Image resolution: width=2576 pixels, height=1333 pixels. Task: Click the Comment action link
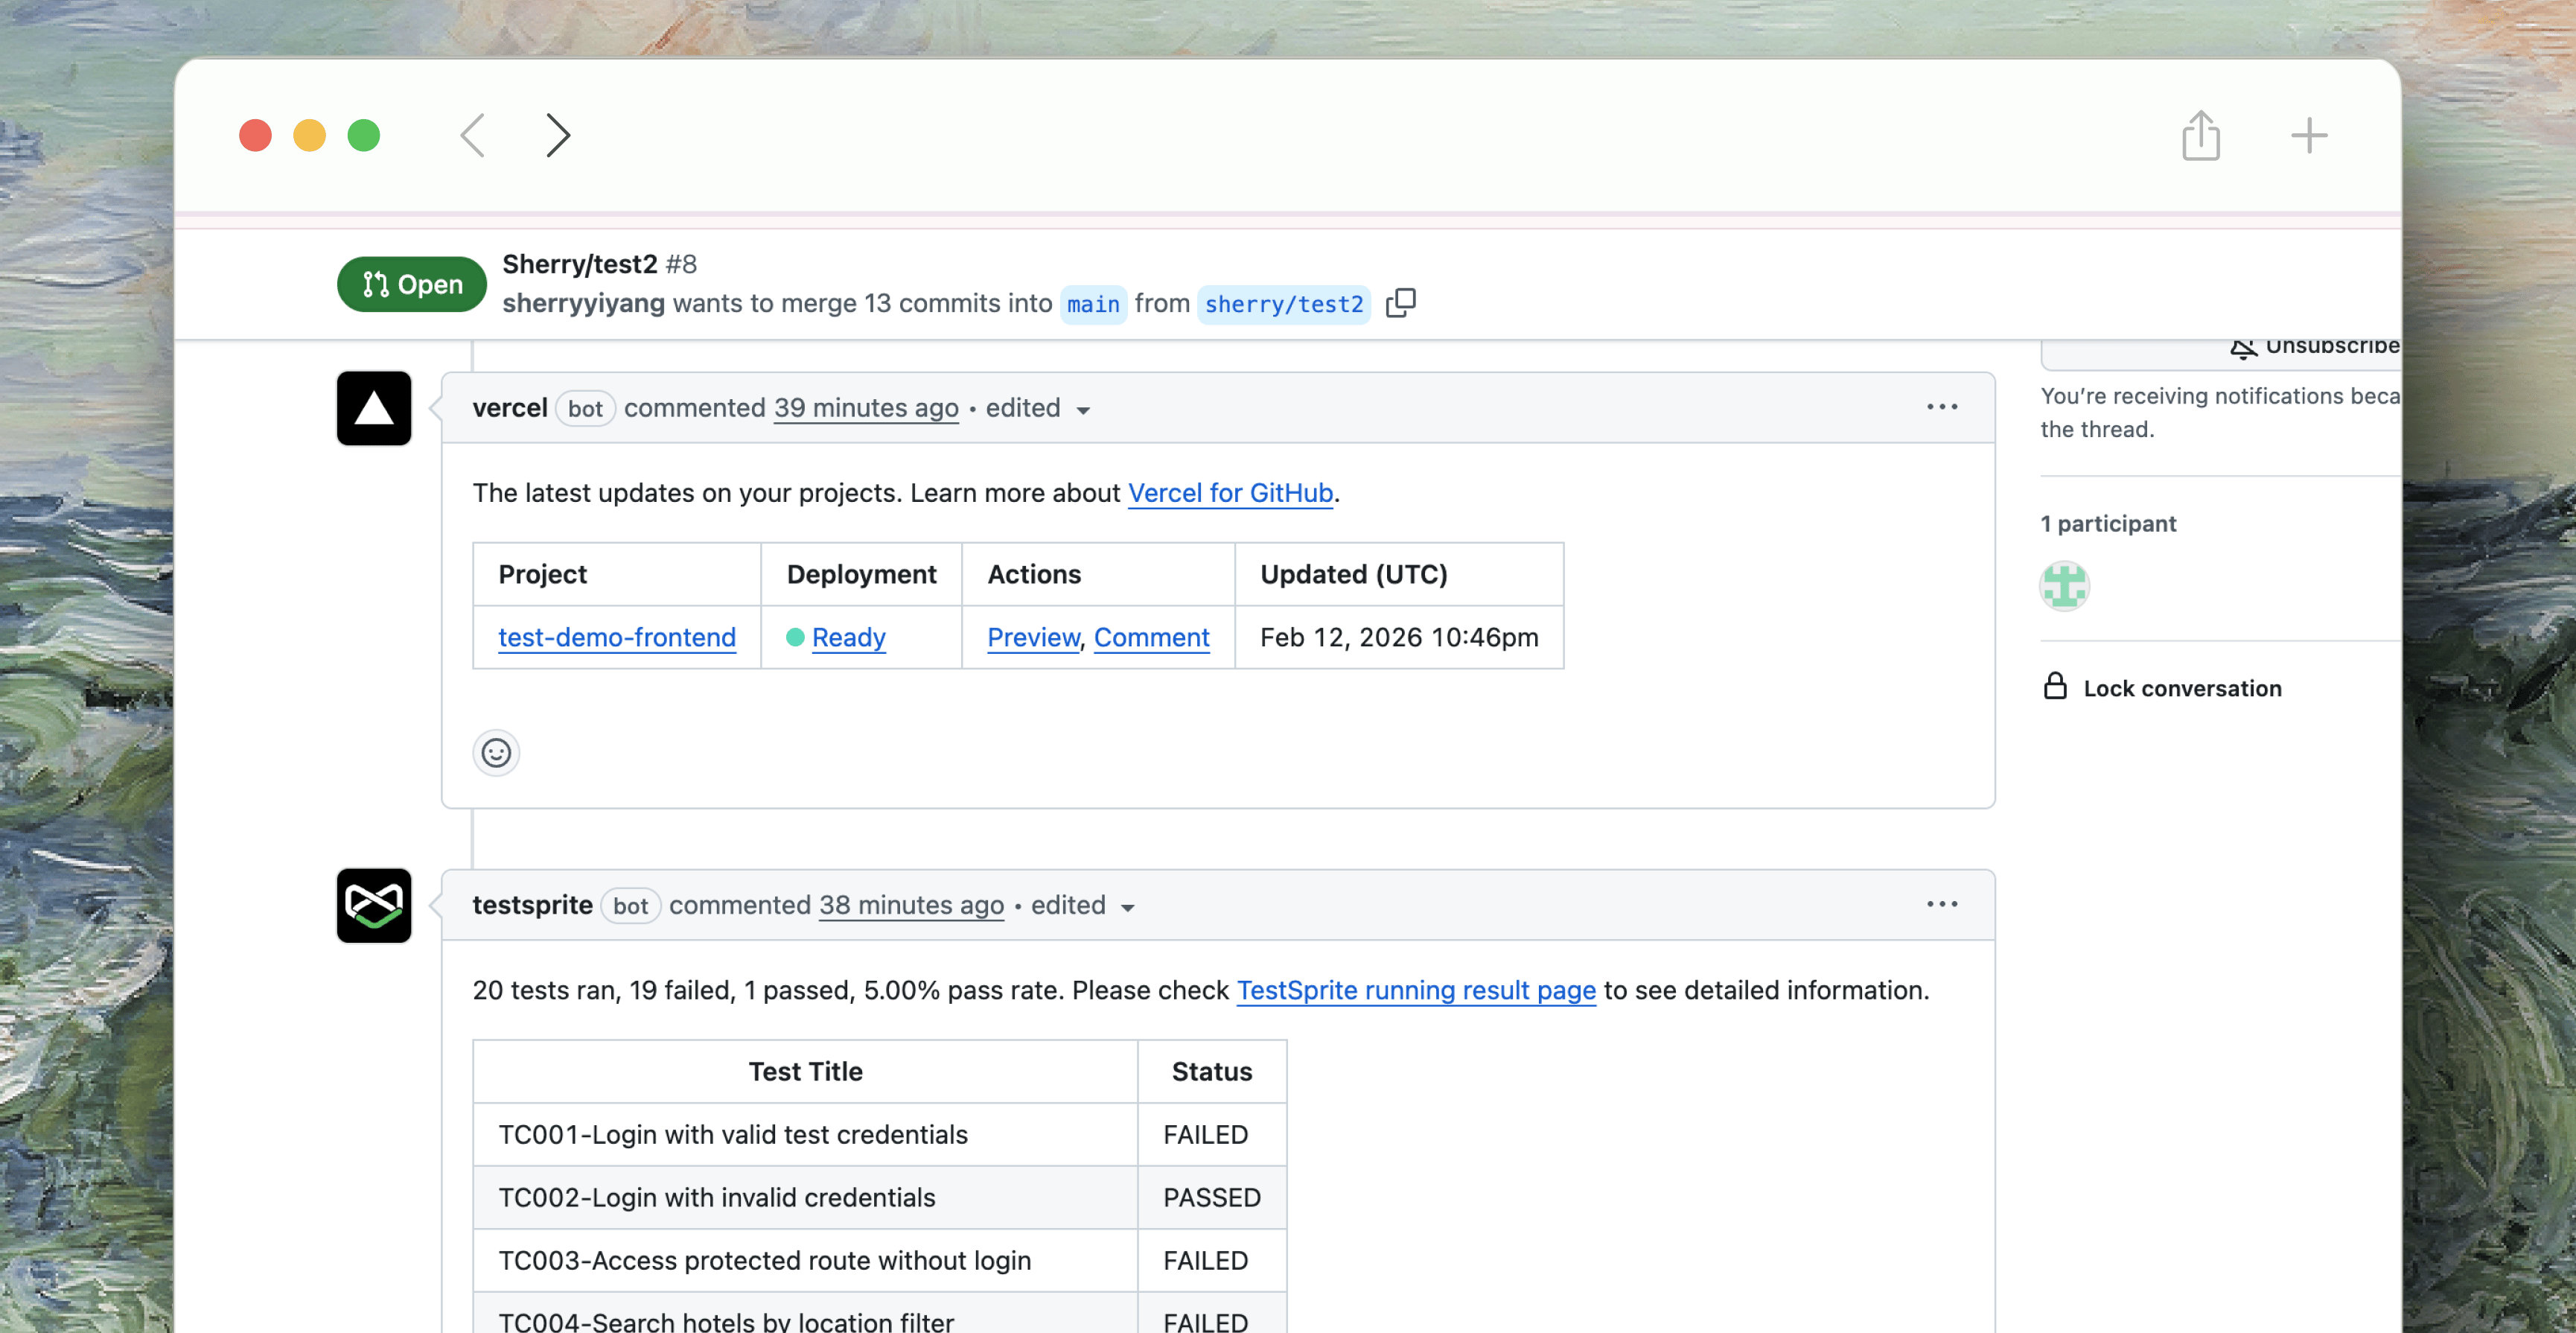(x=1151, y=637)
